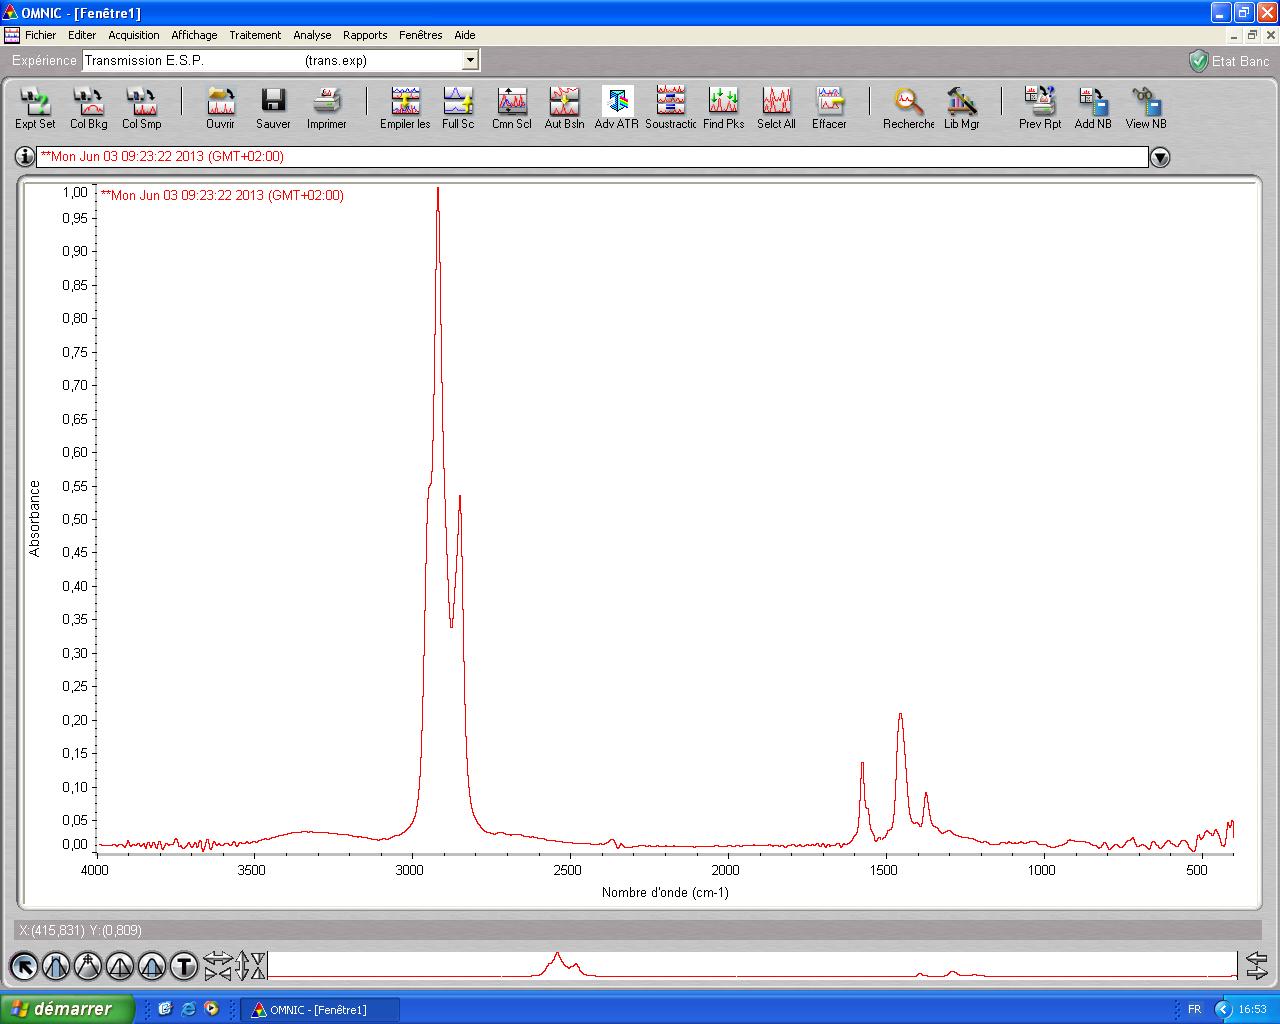This screenshot has width=1280, height=1024.
Task: Open the Rapports menu
Action: (x=365, y=35)
